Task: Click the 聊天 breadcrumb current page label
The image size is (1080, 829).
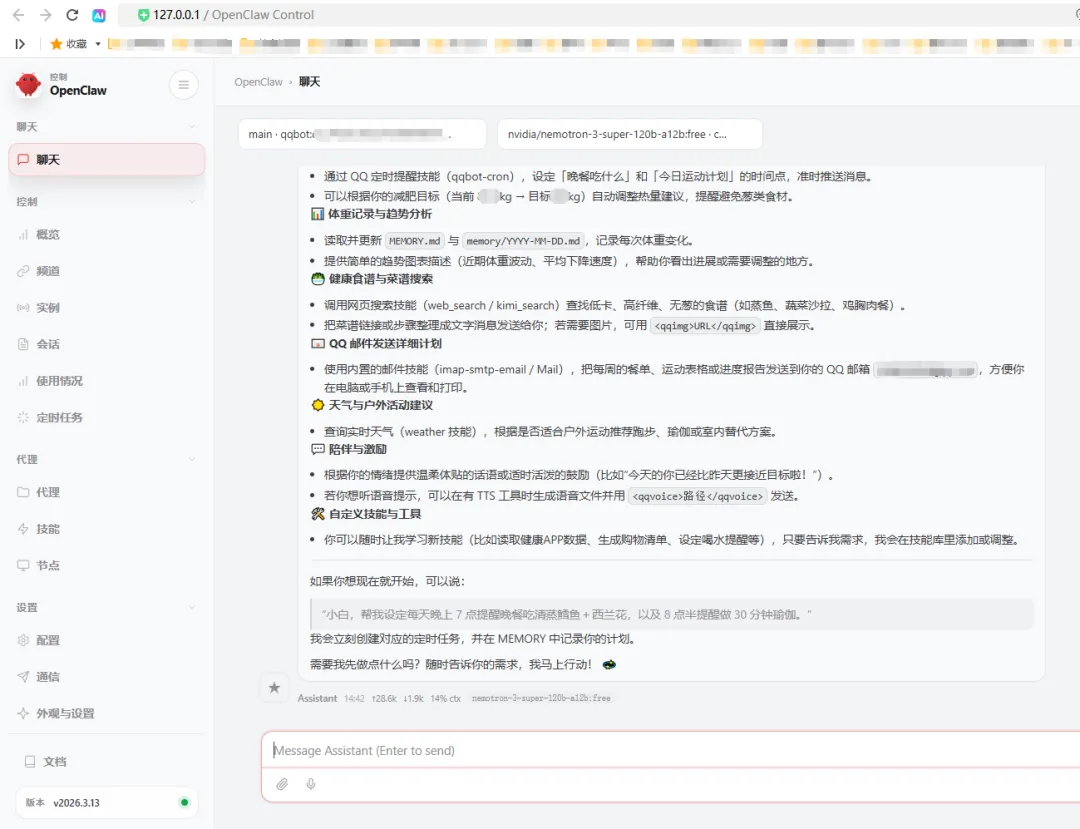Action: 309,82
